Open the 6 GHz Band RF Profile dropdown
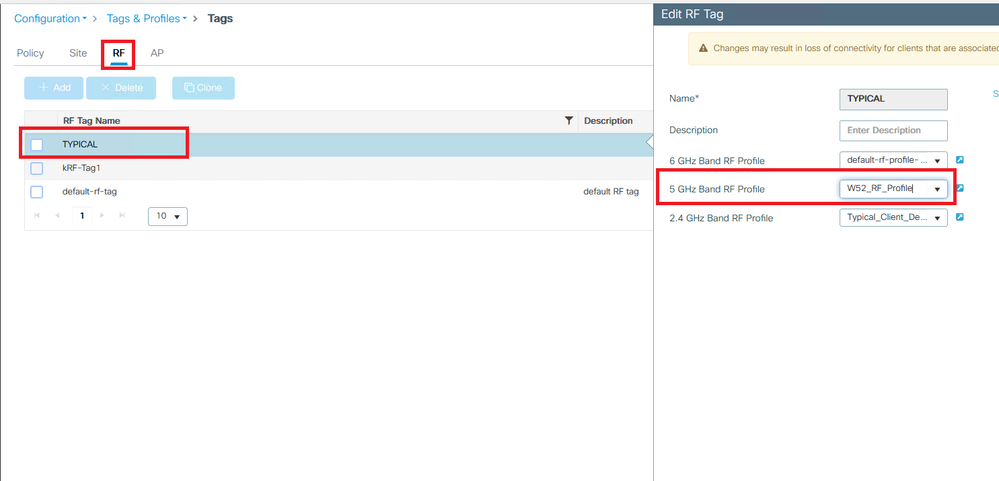The height and width of the screenshot is (481, 999). click(x=893, y=161)
